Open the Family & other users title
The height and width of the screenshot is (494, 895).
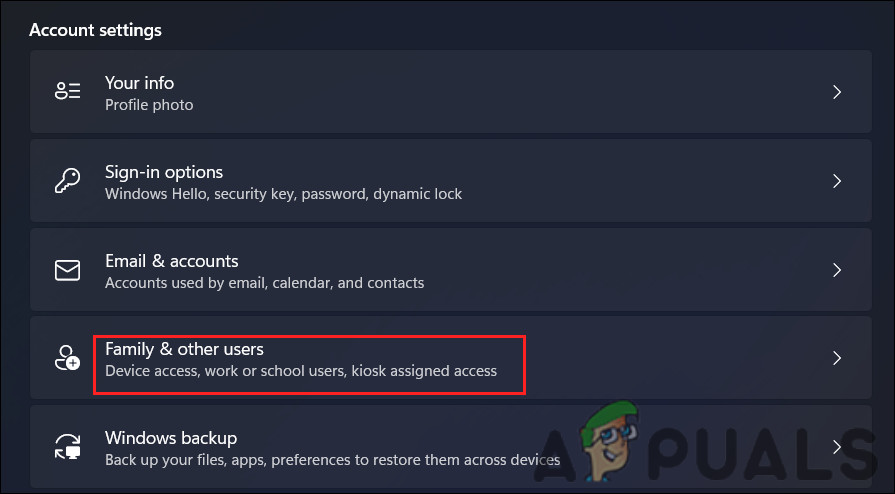tap(184, 349)
